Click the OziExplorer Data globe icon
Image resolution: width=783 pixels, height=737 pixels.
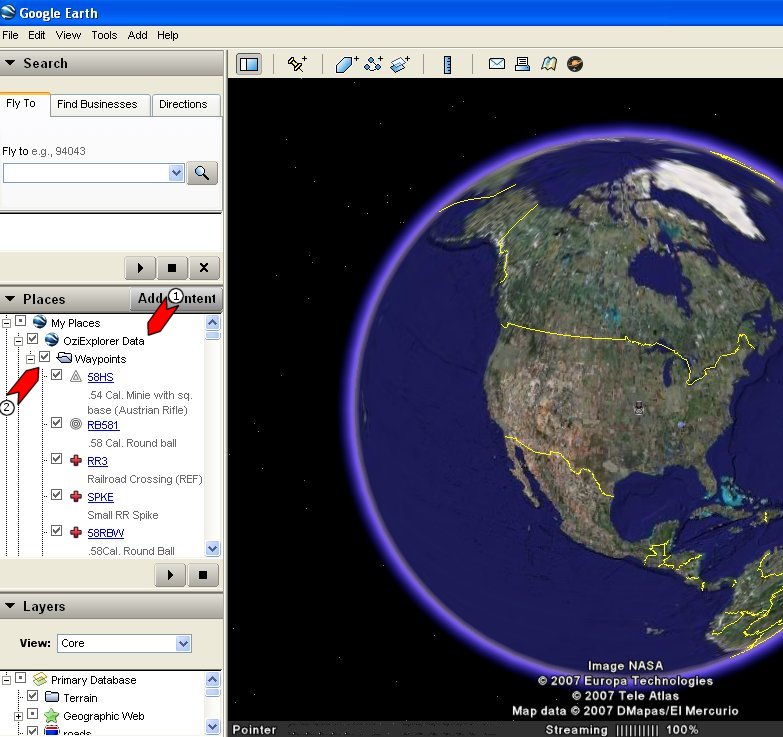(51, 340)
